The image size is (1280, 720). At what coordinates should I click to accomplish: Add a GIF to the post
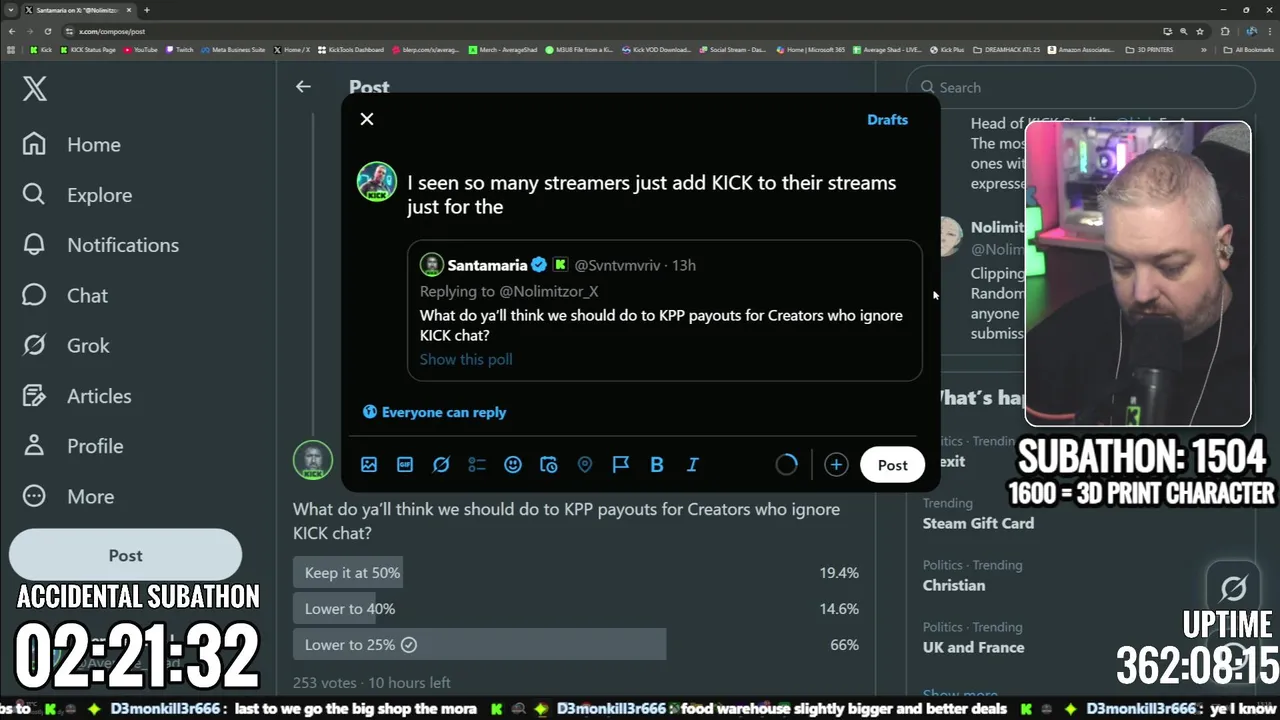point(405,464)
